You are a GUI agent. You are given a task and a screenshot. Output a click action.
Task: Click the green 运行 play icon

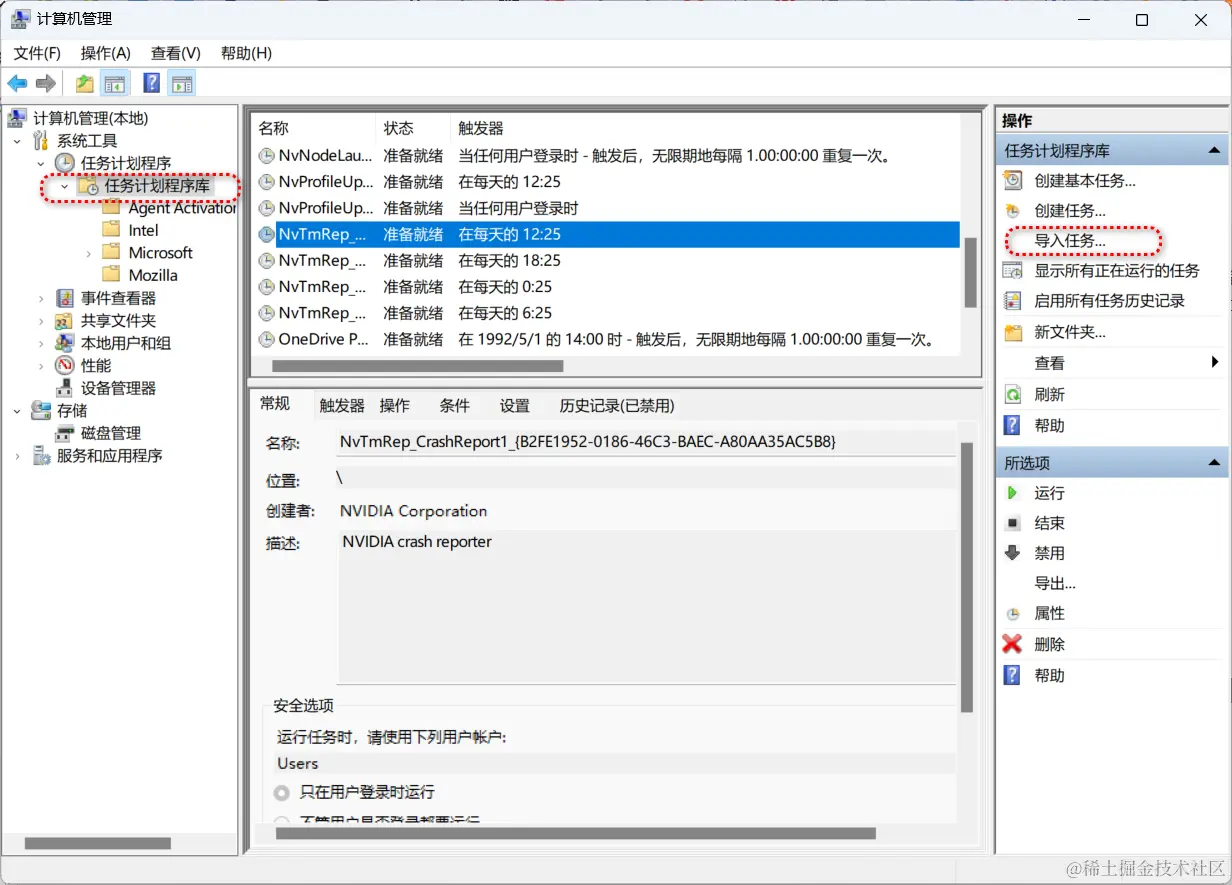(x=1013, y=493)
